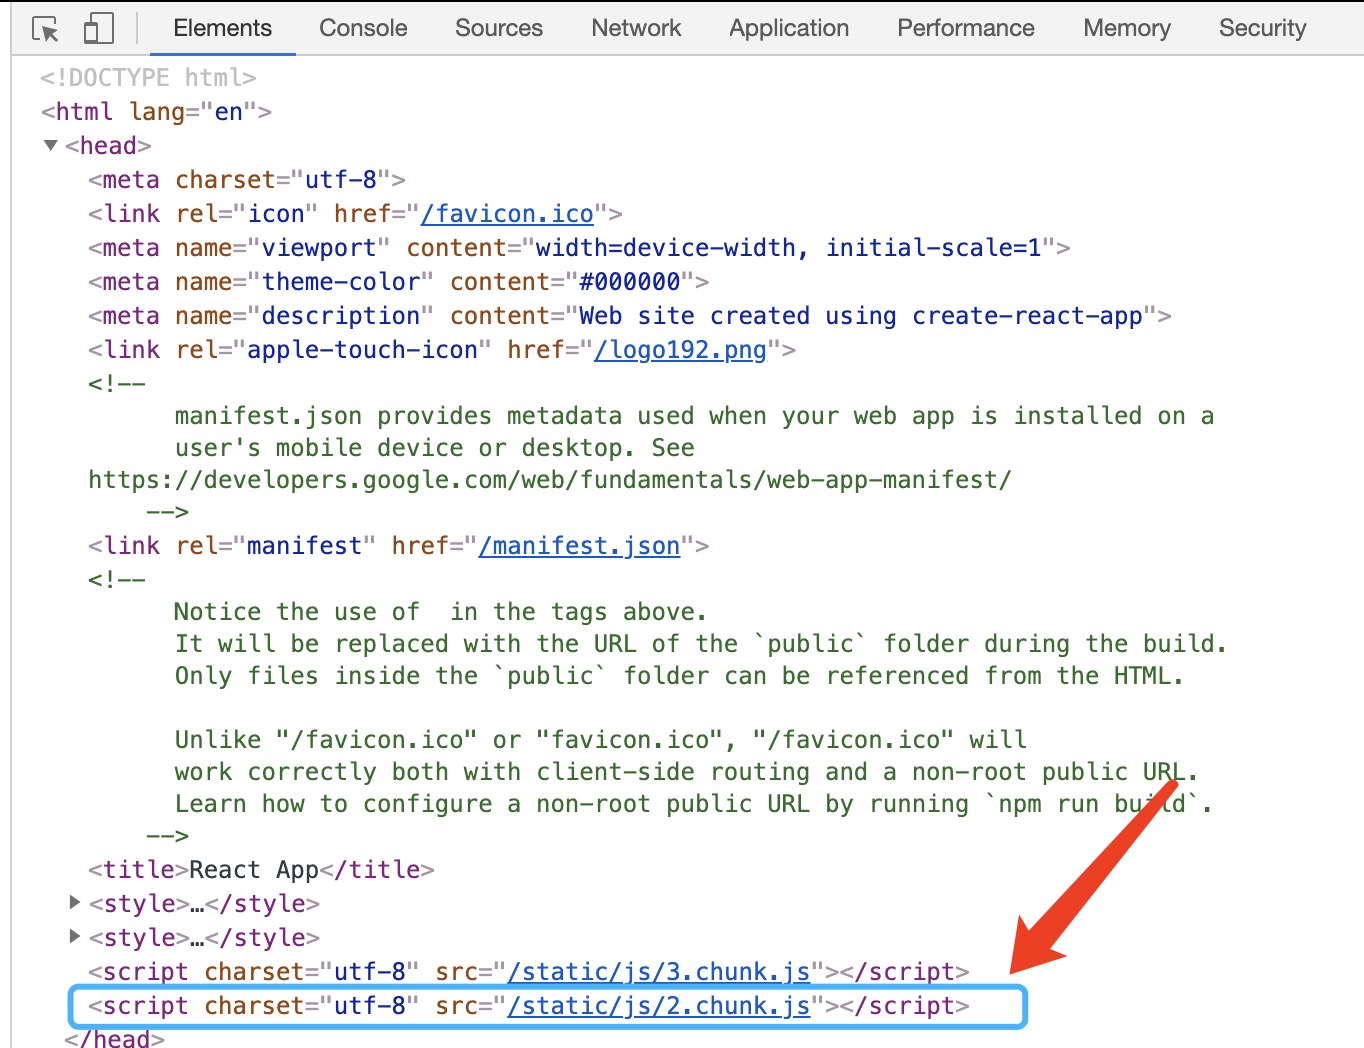Click 'manifest.json provides metadata' comment line
The height and width of the screenshot is (1048, 1364).
[694, 416]
